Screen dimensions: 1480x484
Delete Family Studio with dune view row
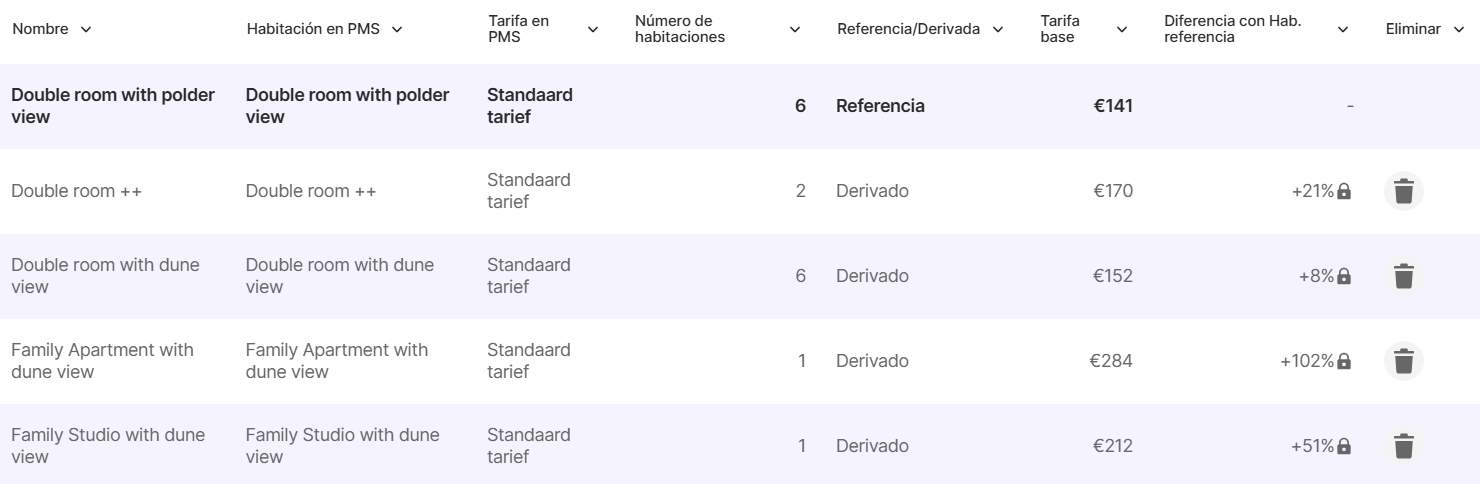1404,446
